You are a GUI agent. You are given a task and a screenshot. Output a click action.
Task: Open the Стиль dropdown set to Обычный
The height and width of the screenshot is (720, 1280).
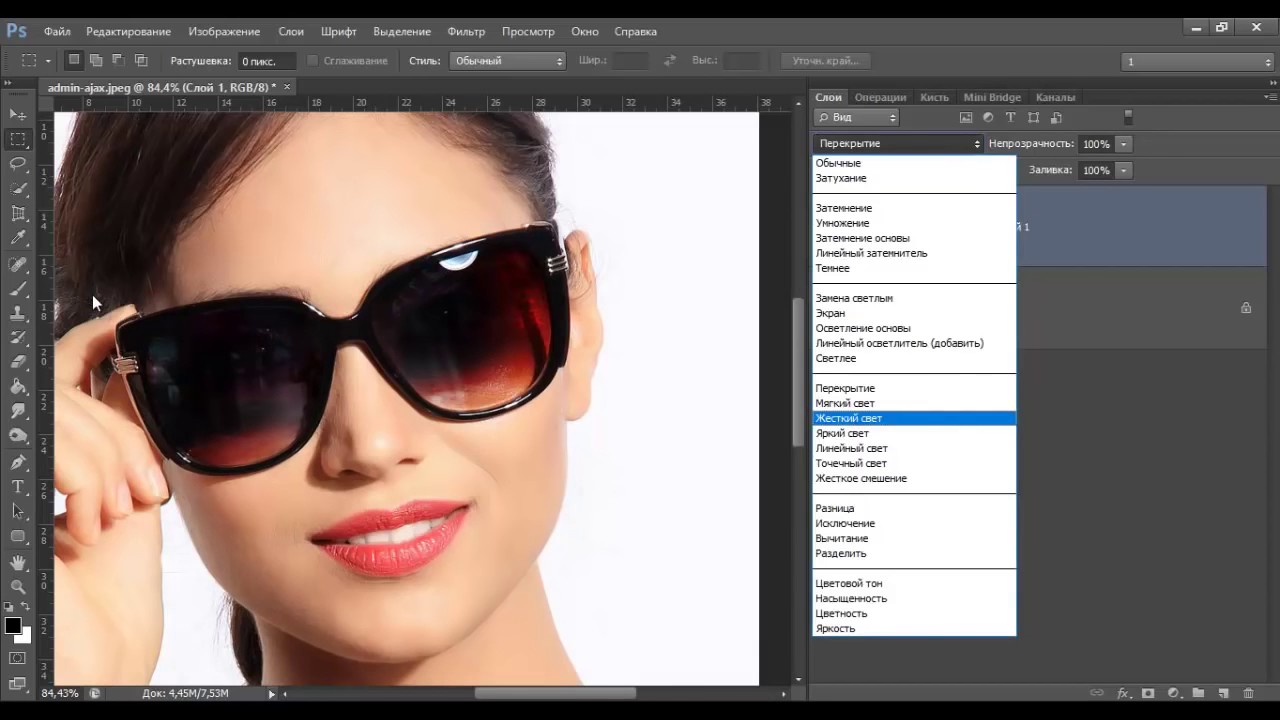point(508,61)
